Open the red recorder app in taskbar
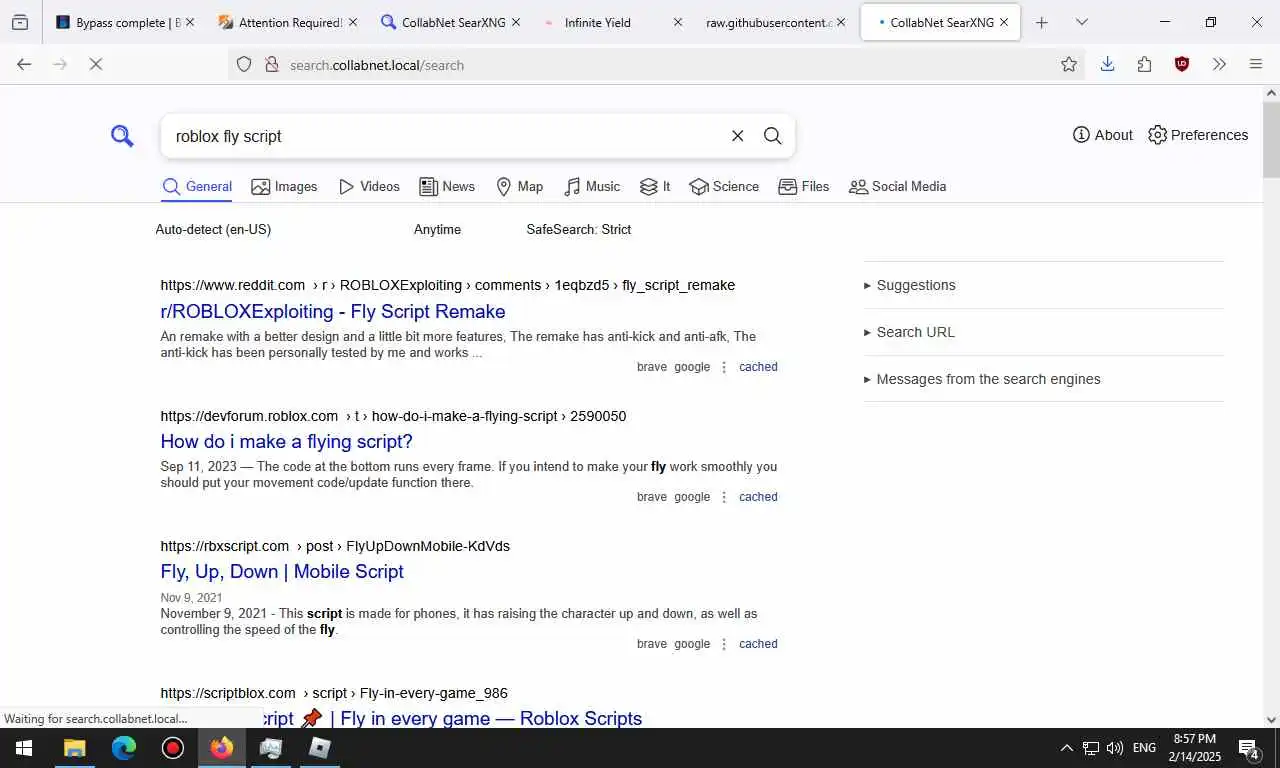The image size is (1280, 768). (x=173, y=748)
